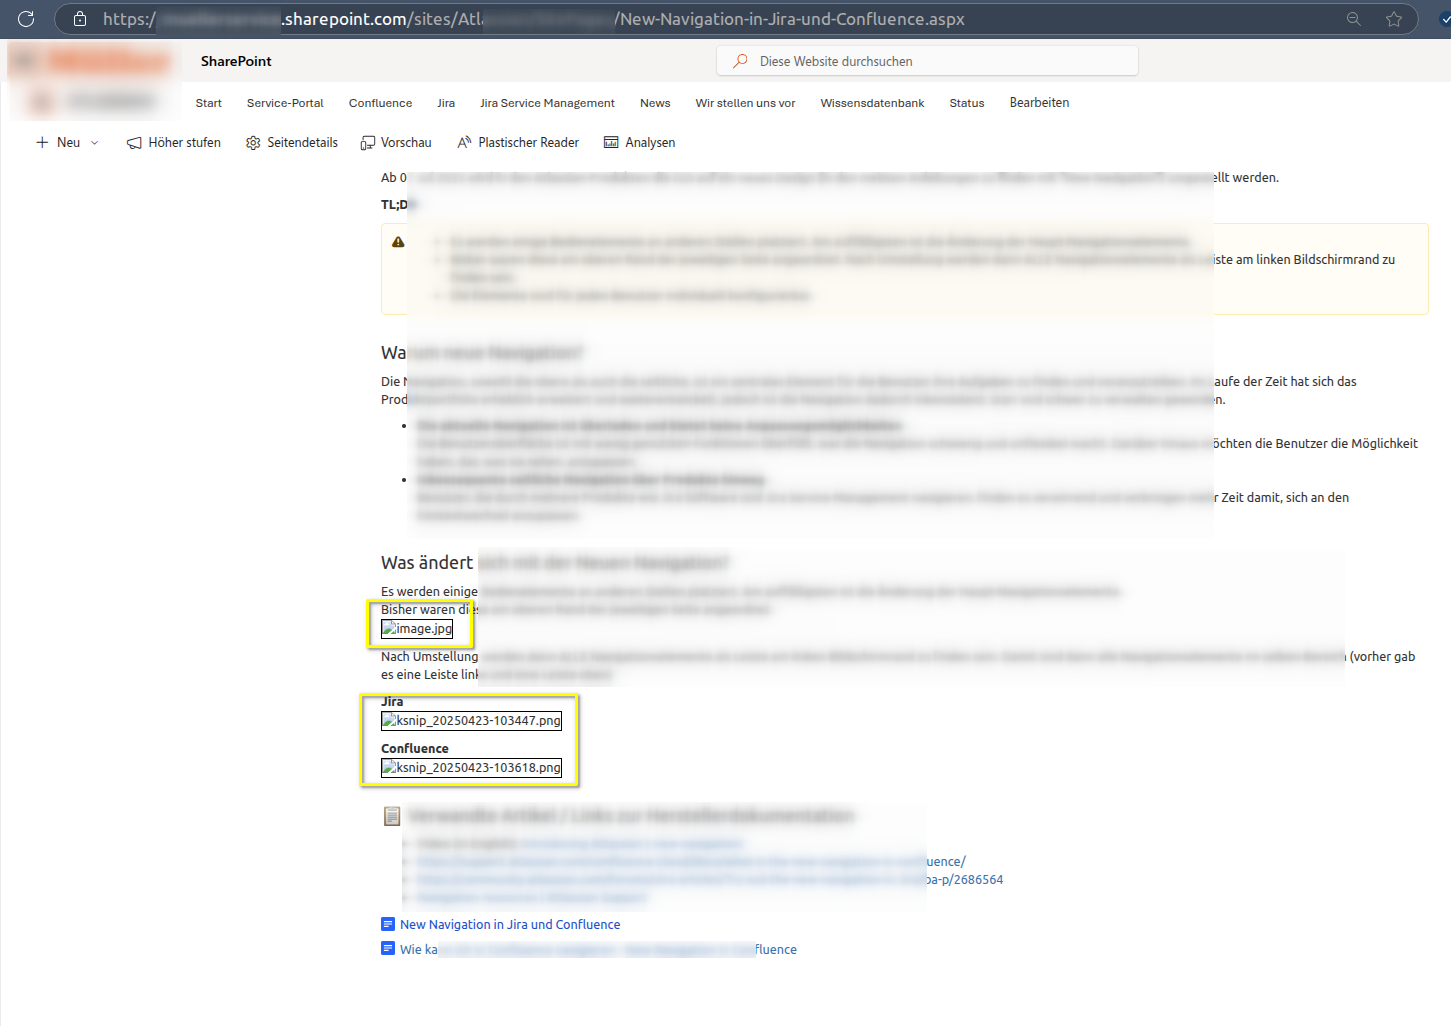The height and width of the screenshot is (1026, 1451).
Task: Click the site lock icon in address bar
Action: (80, 19)
